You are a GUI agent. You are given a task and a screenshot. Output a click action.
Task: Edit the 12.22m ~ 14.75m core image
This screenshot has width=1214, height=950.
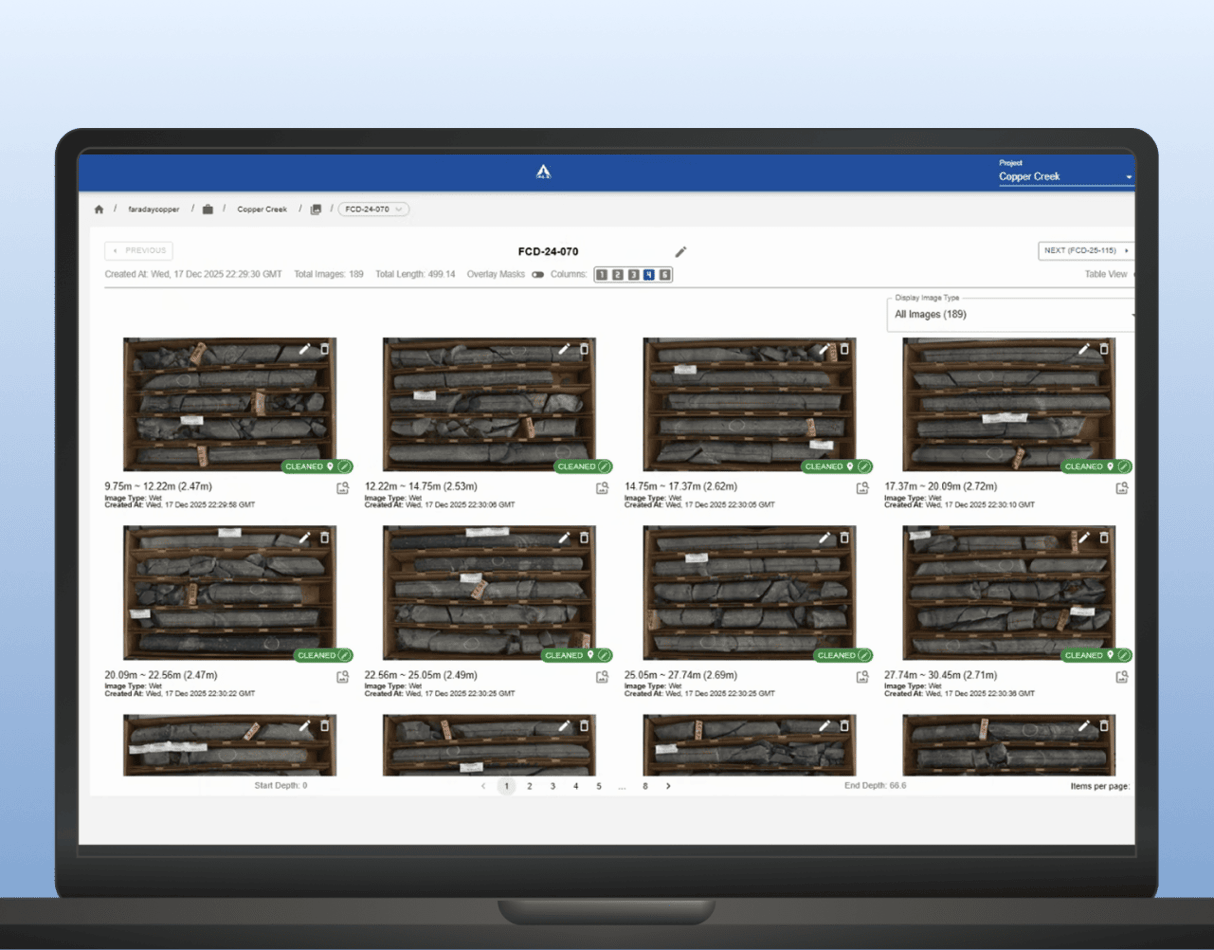tap(564, 349)
